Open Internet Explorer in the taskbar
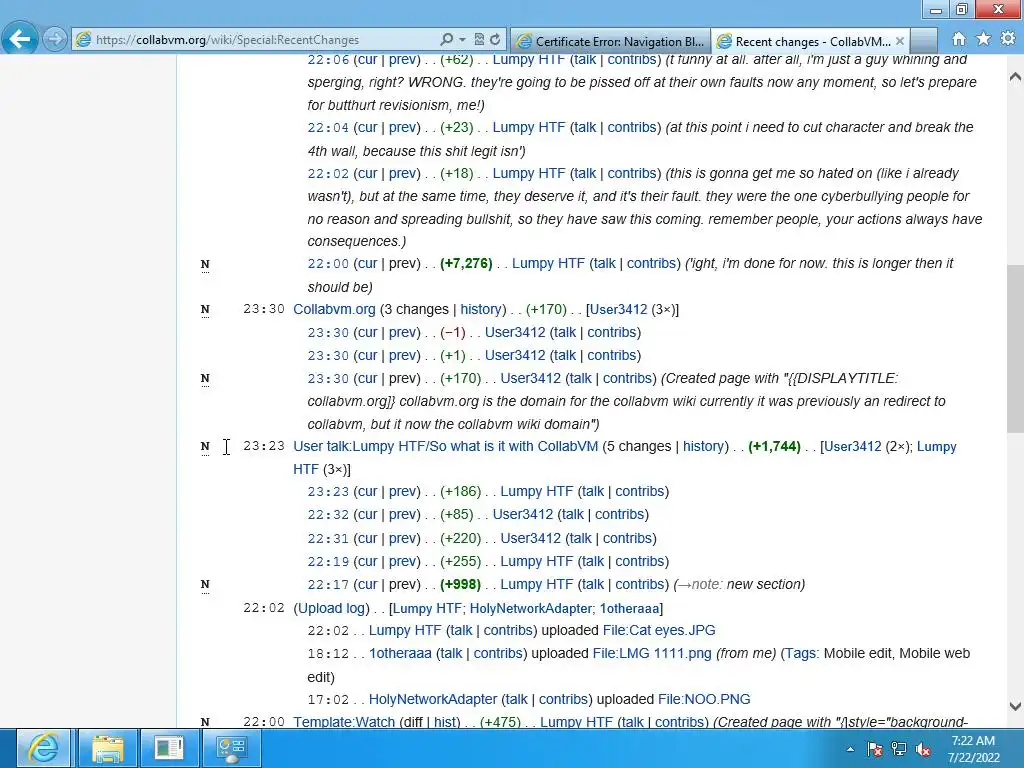This screenshot has width=1024, height=768. pos(43,748)
